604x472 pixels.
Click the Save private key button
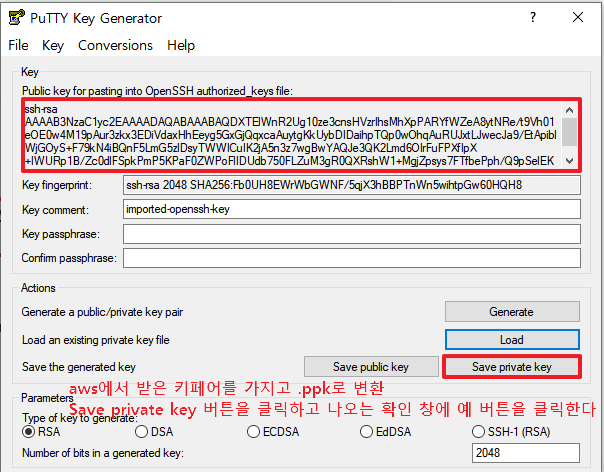(512, 367)
